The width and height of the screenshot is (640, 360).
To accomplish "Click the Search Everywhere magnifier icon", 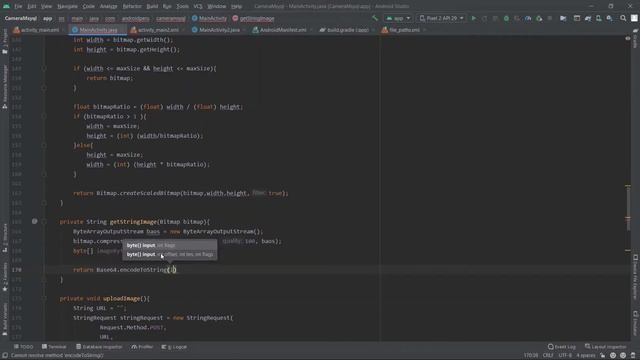I will 623,18.
